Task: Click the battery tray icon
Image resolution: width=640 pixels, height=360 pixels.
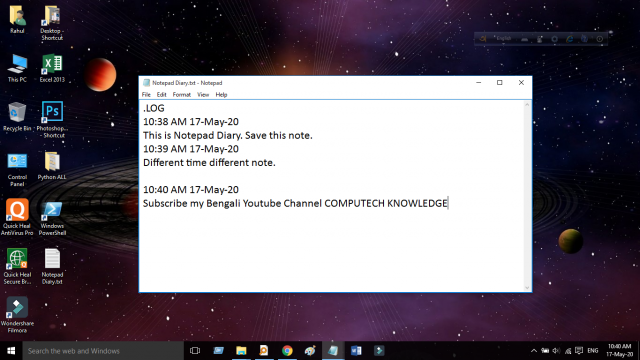Action: point(545,351)
